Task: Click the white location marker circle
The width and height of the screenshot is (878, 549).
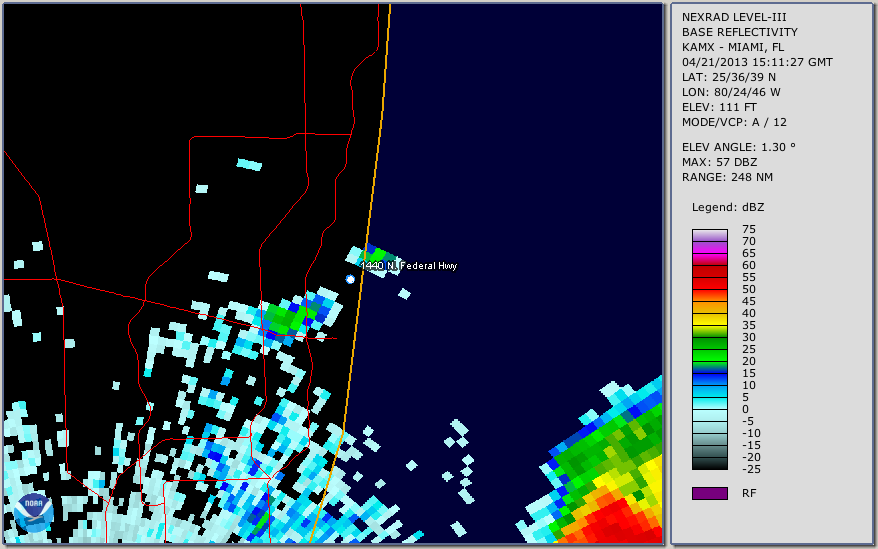Action: pyautogui.click(x=350, y=279)
